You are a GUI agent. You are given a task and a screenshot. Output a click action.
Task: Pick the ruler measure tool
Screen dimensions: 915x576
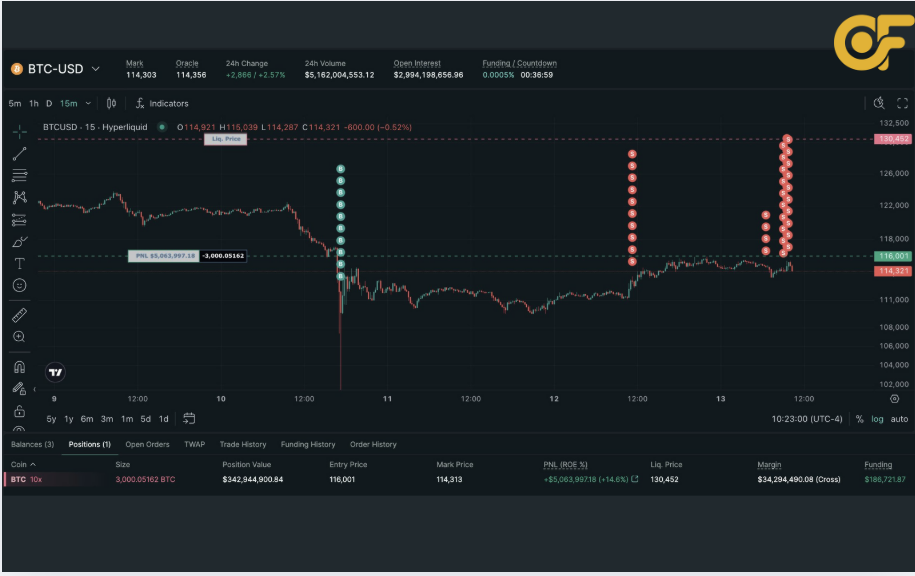coord(19,315)
